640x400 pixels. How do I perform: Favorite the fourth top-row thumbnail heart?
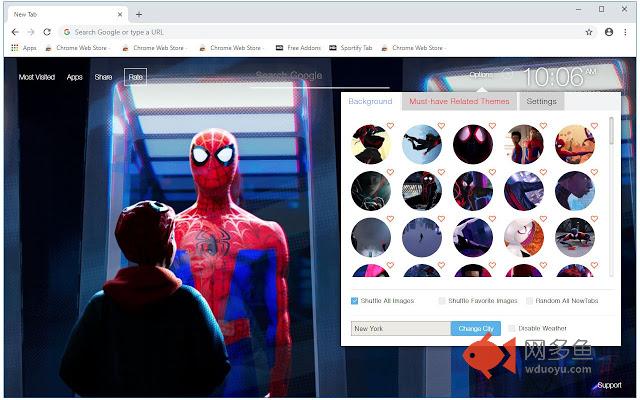pos(543,126)
